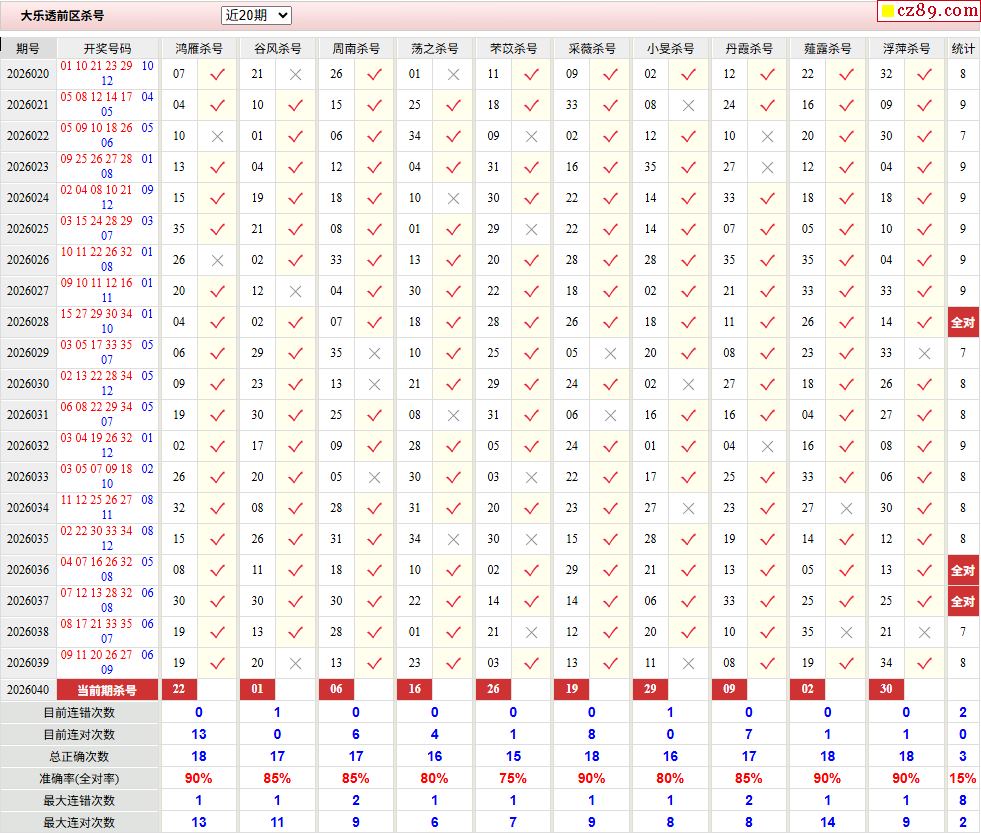Click the red 全对 badge in row 2026037

point(963,601)
